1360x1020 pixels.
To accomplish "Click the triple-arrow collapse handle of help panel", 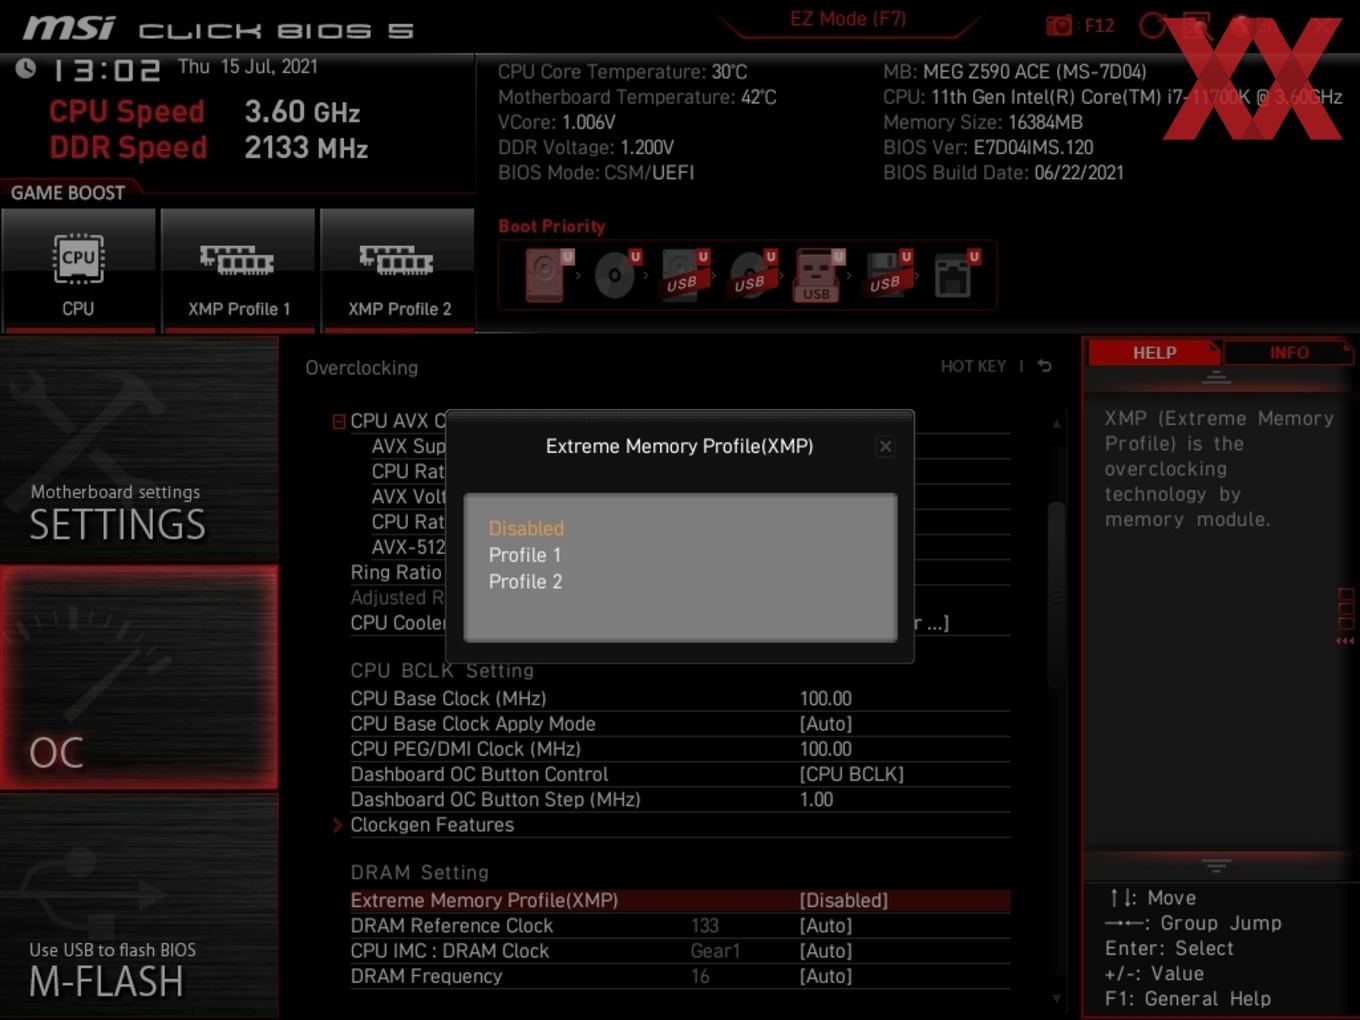I will [1345, 641].
